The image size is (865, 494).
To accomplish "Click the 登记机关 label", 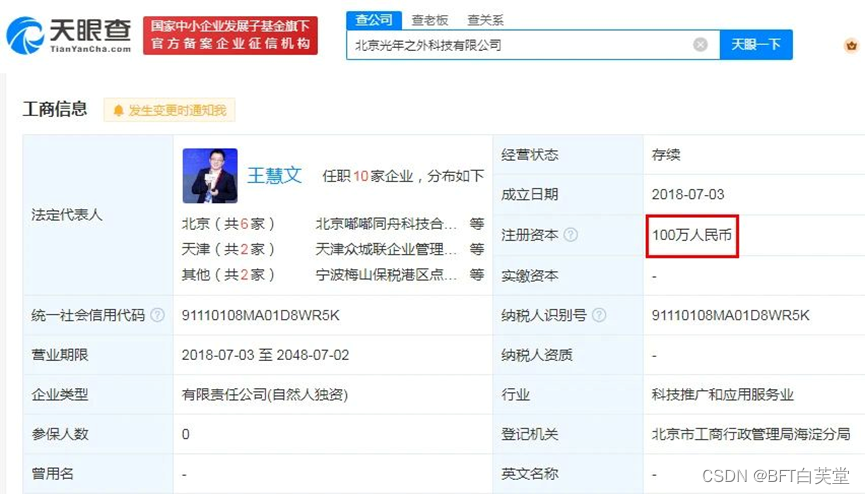I will (530, 434).
